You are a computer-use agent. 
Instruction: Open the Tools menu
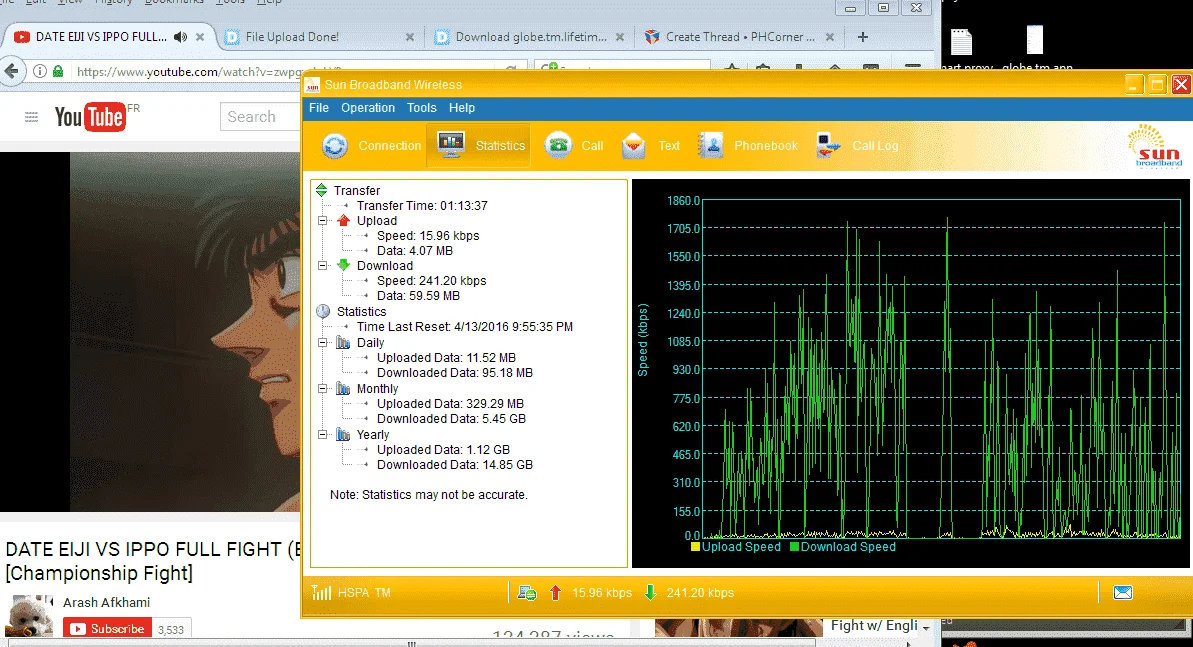pyautogui.click(x=422, y=108)
